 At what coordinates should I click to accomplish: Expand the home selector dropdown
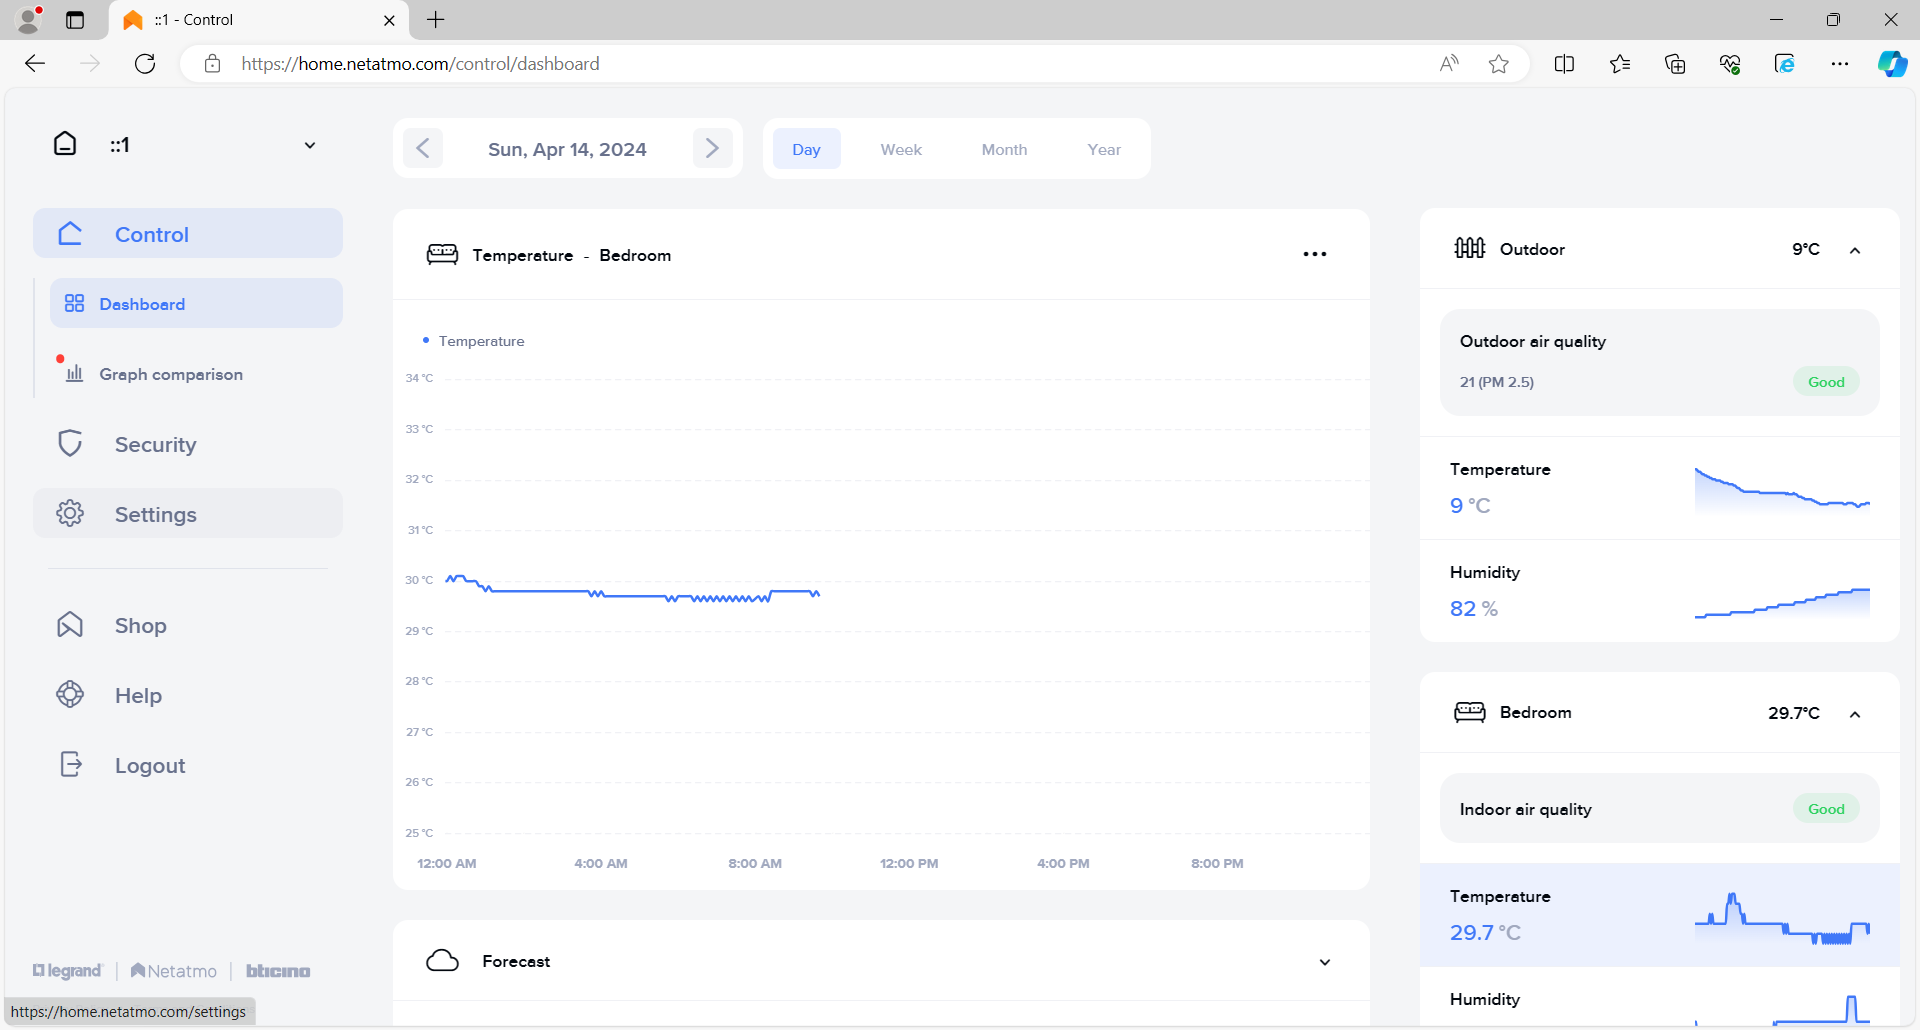tap(310, 145)
